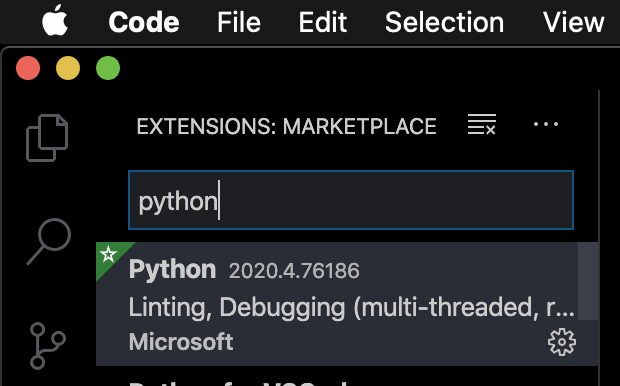Click the extensions list scrollbar
Image resolution: width=620 pixels, height=386 pixels.
point(588,281)
